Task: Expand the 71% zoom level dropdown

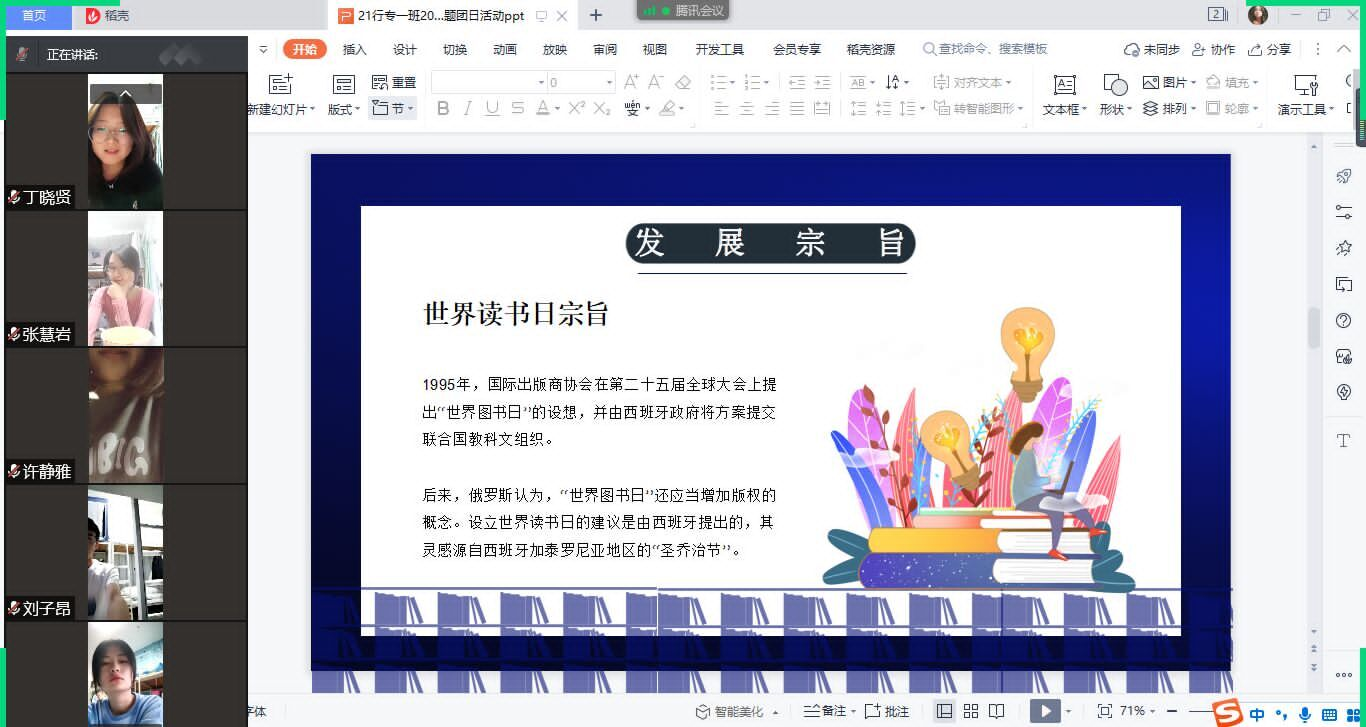Action: [x=1152, y=711]
